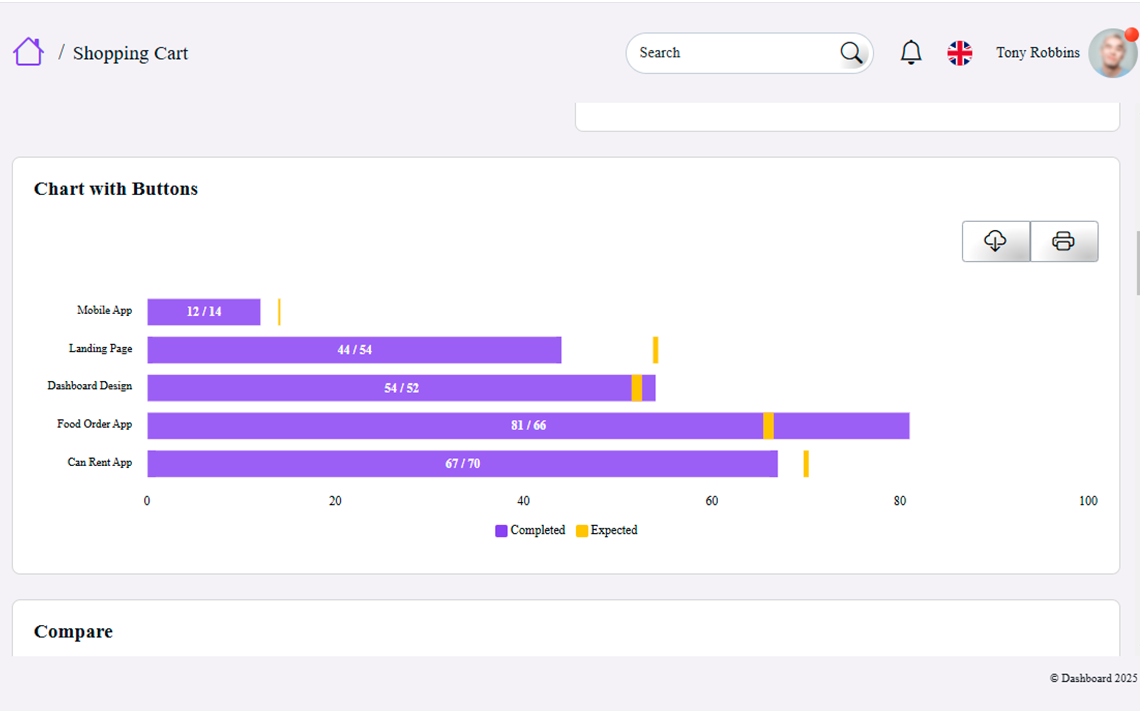
Task: Click the page vertical scrollbar thumb
Action: click(x=1138, y=263)
